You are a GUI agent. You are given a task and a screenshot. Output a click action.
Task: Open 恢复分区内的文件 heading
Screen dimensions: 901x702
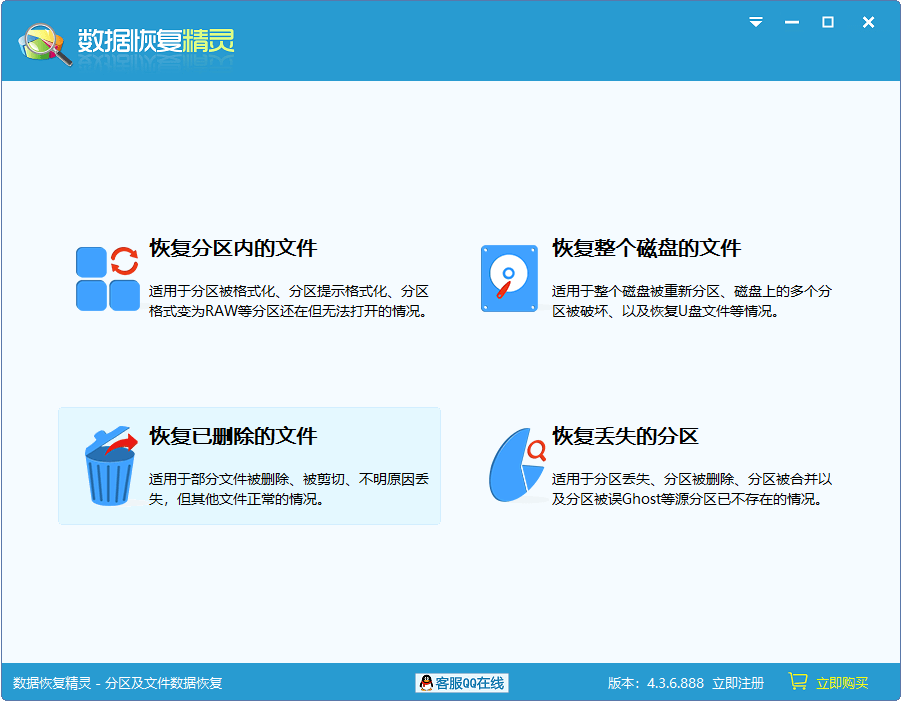pyautogui.click(x=233, y=248)
